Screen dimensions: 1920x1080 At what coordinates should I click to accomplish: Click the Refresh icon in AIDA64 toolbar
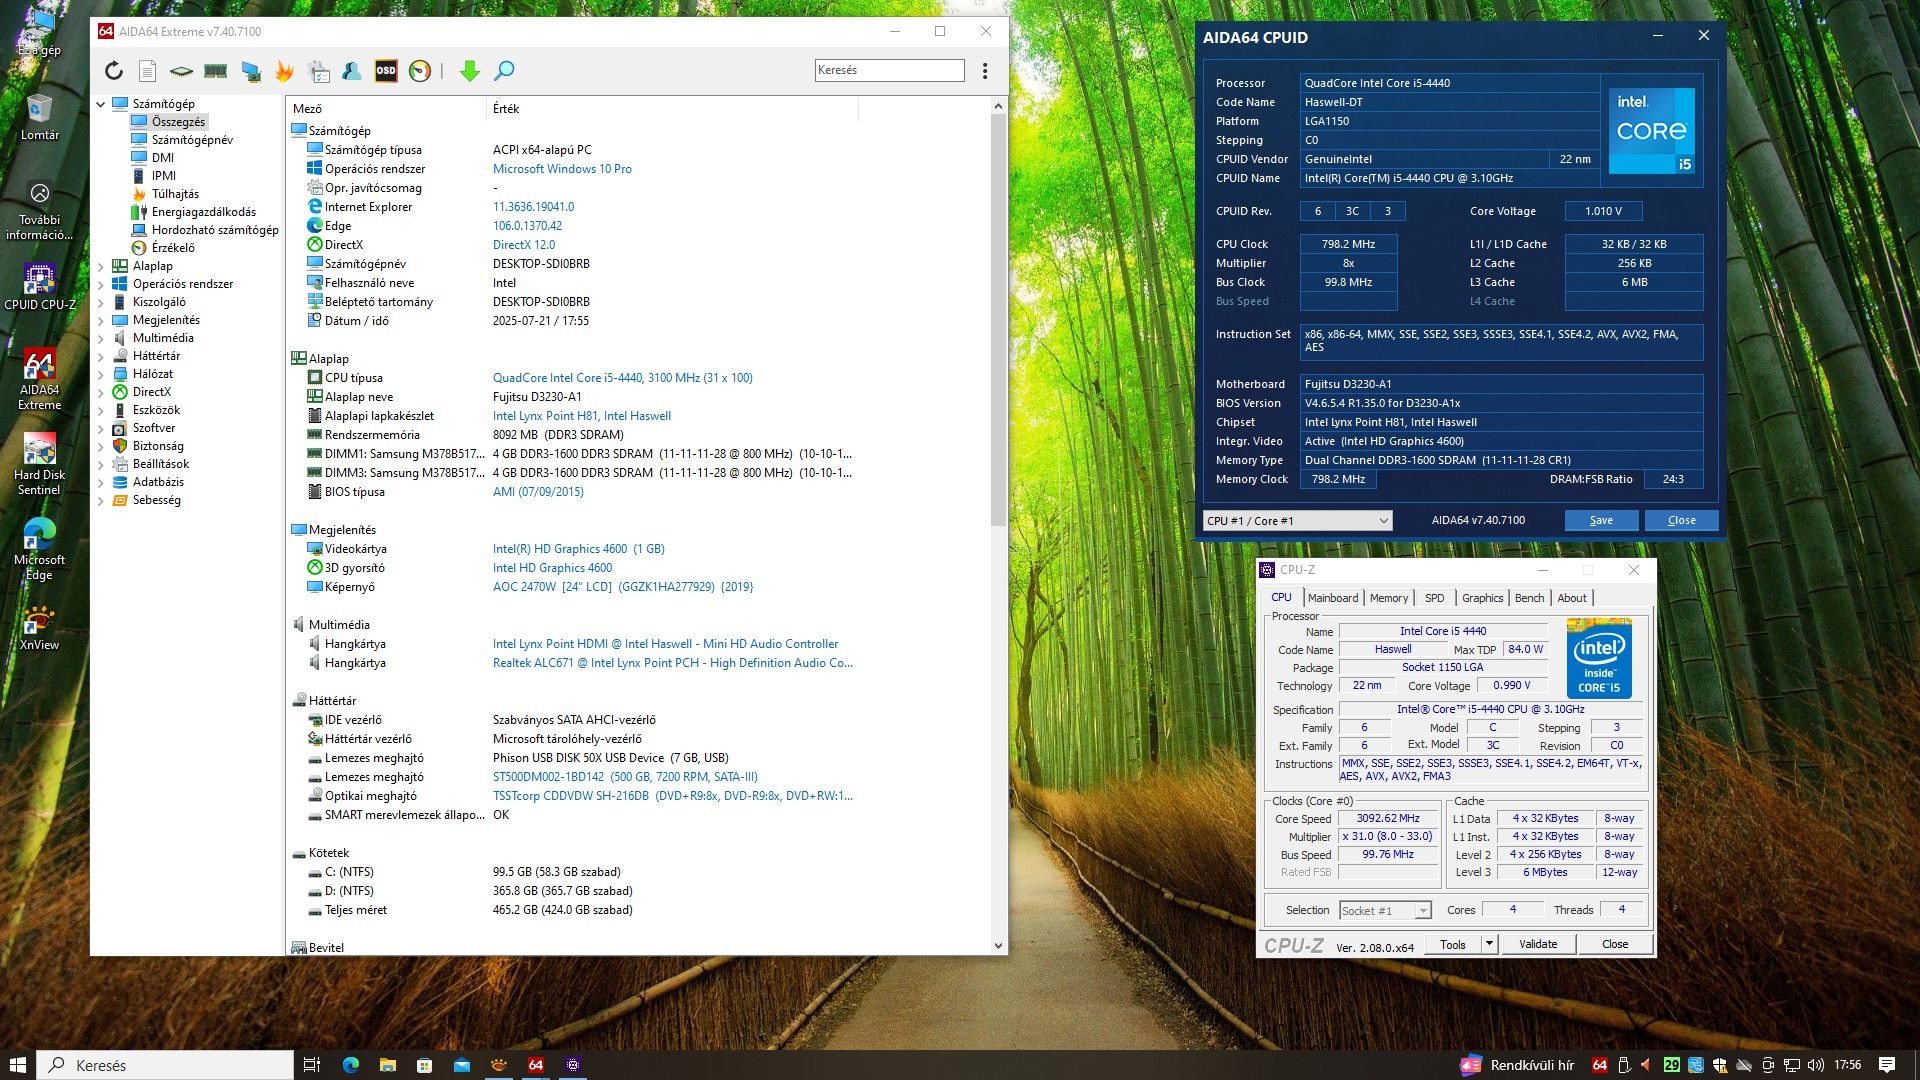tap(114, 71)
